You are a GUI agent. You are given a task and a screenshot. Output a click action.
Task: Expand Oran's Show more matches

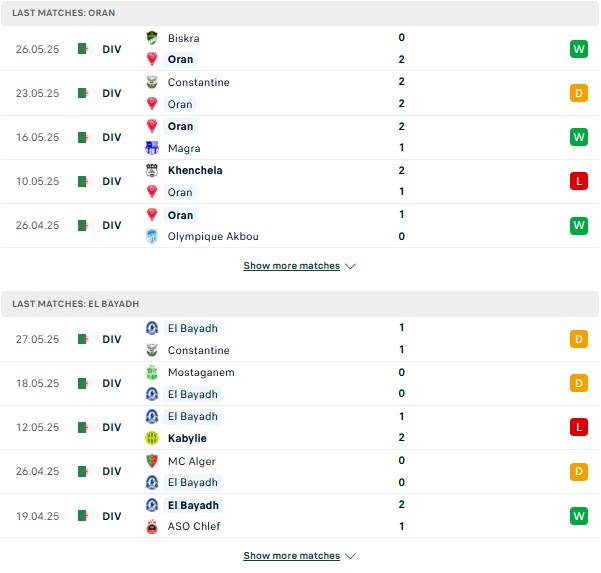click(299, 266)
